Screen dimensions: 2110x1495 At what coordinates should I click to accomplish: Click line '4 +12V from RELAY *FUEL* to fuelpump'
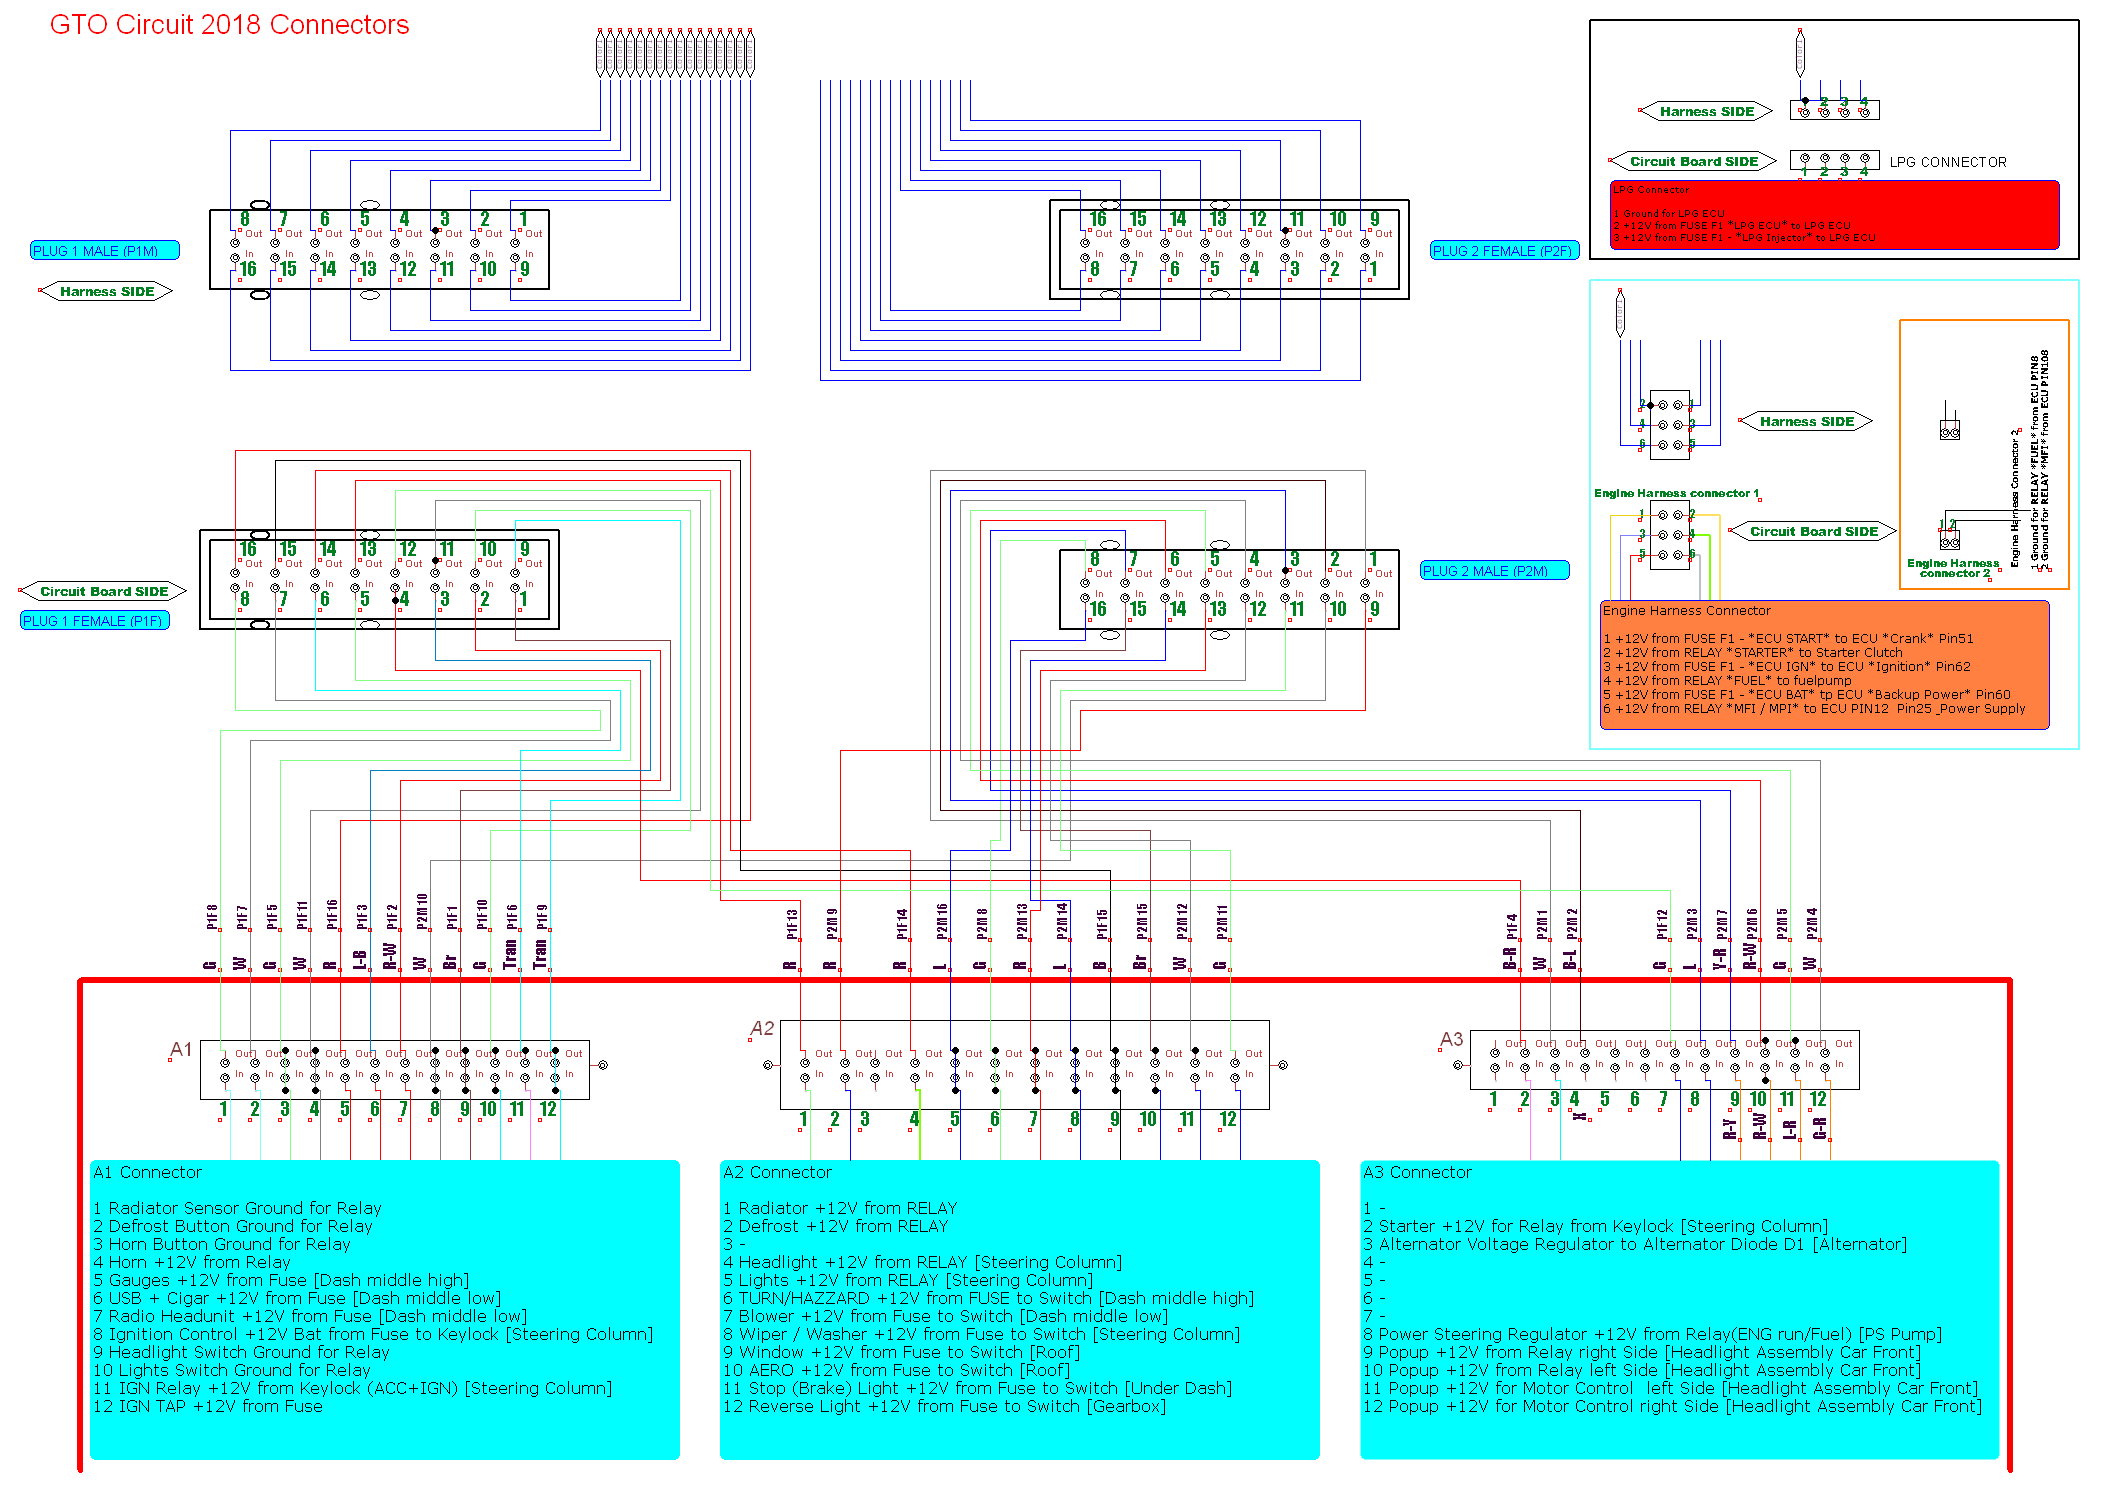[x=1727, y=681]
